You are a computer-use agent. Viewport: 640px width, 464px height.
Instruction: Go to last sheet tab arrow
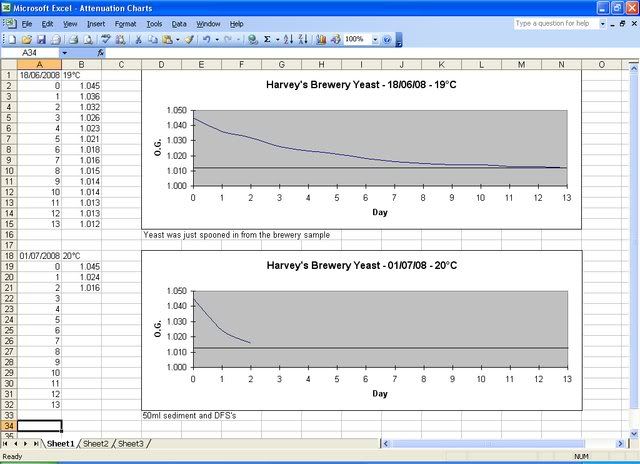coord(36,444)
